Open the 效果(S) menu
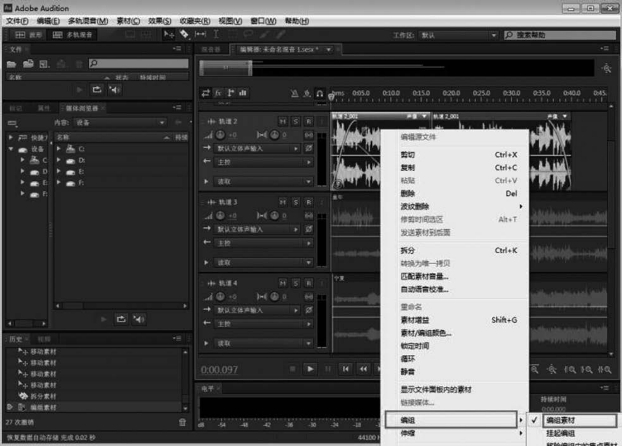Viewport: 622px width, 446px height. [159, 20]
